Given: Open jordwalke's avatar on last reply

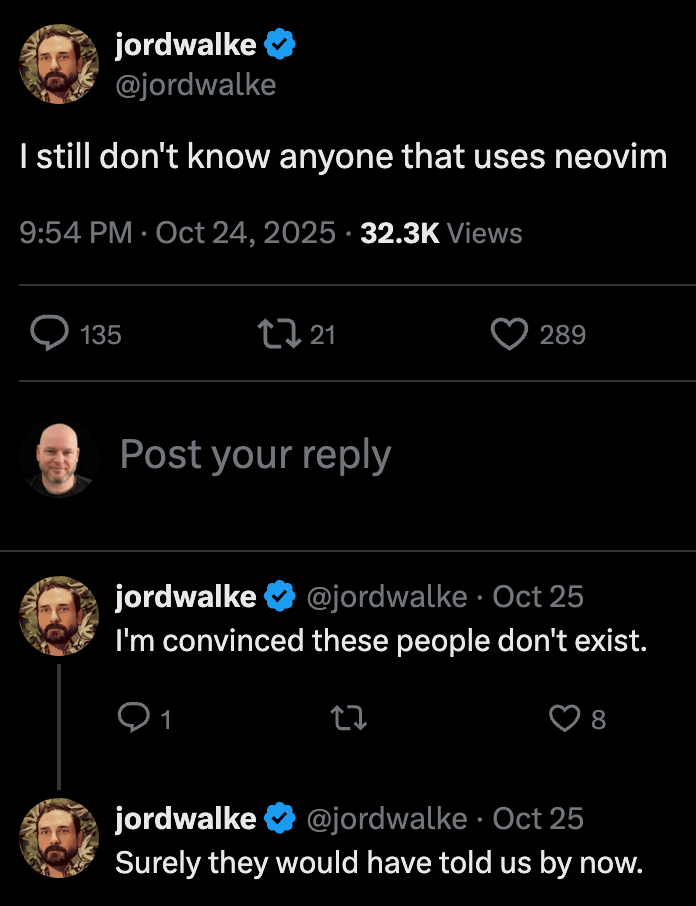Looking at the screenshot, I should pyautogui.click(x=60, y=838).
